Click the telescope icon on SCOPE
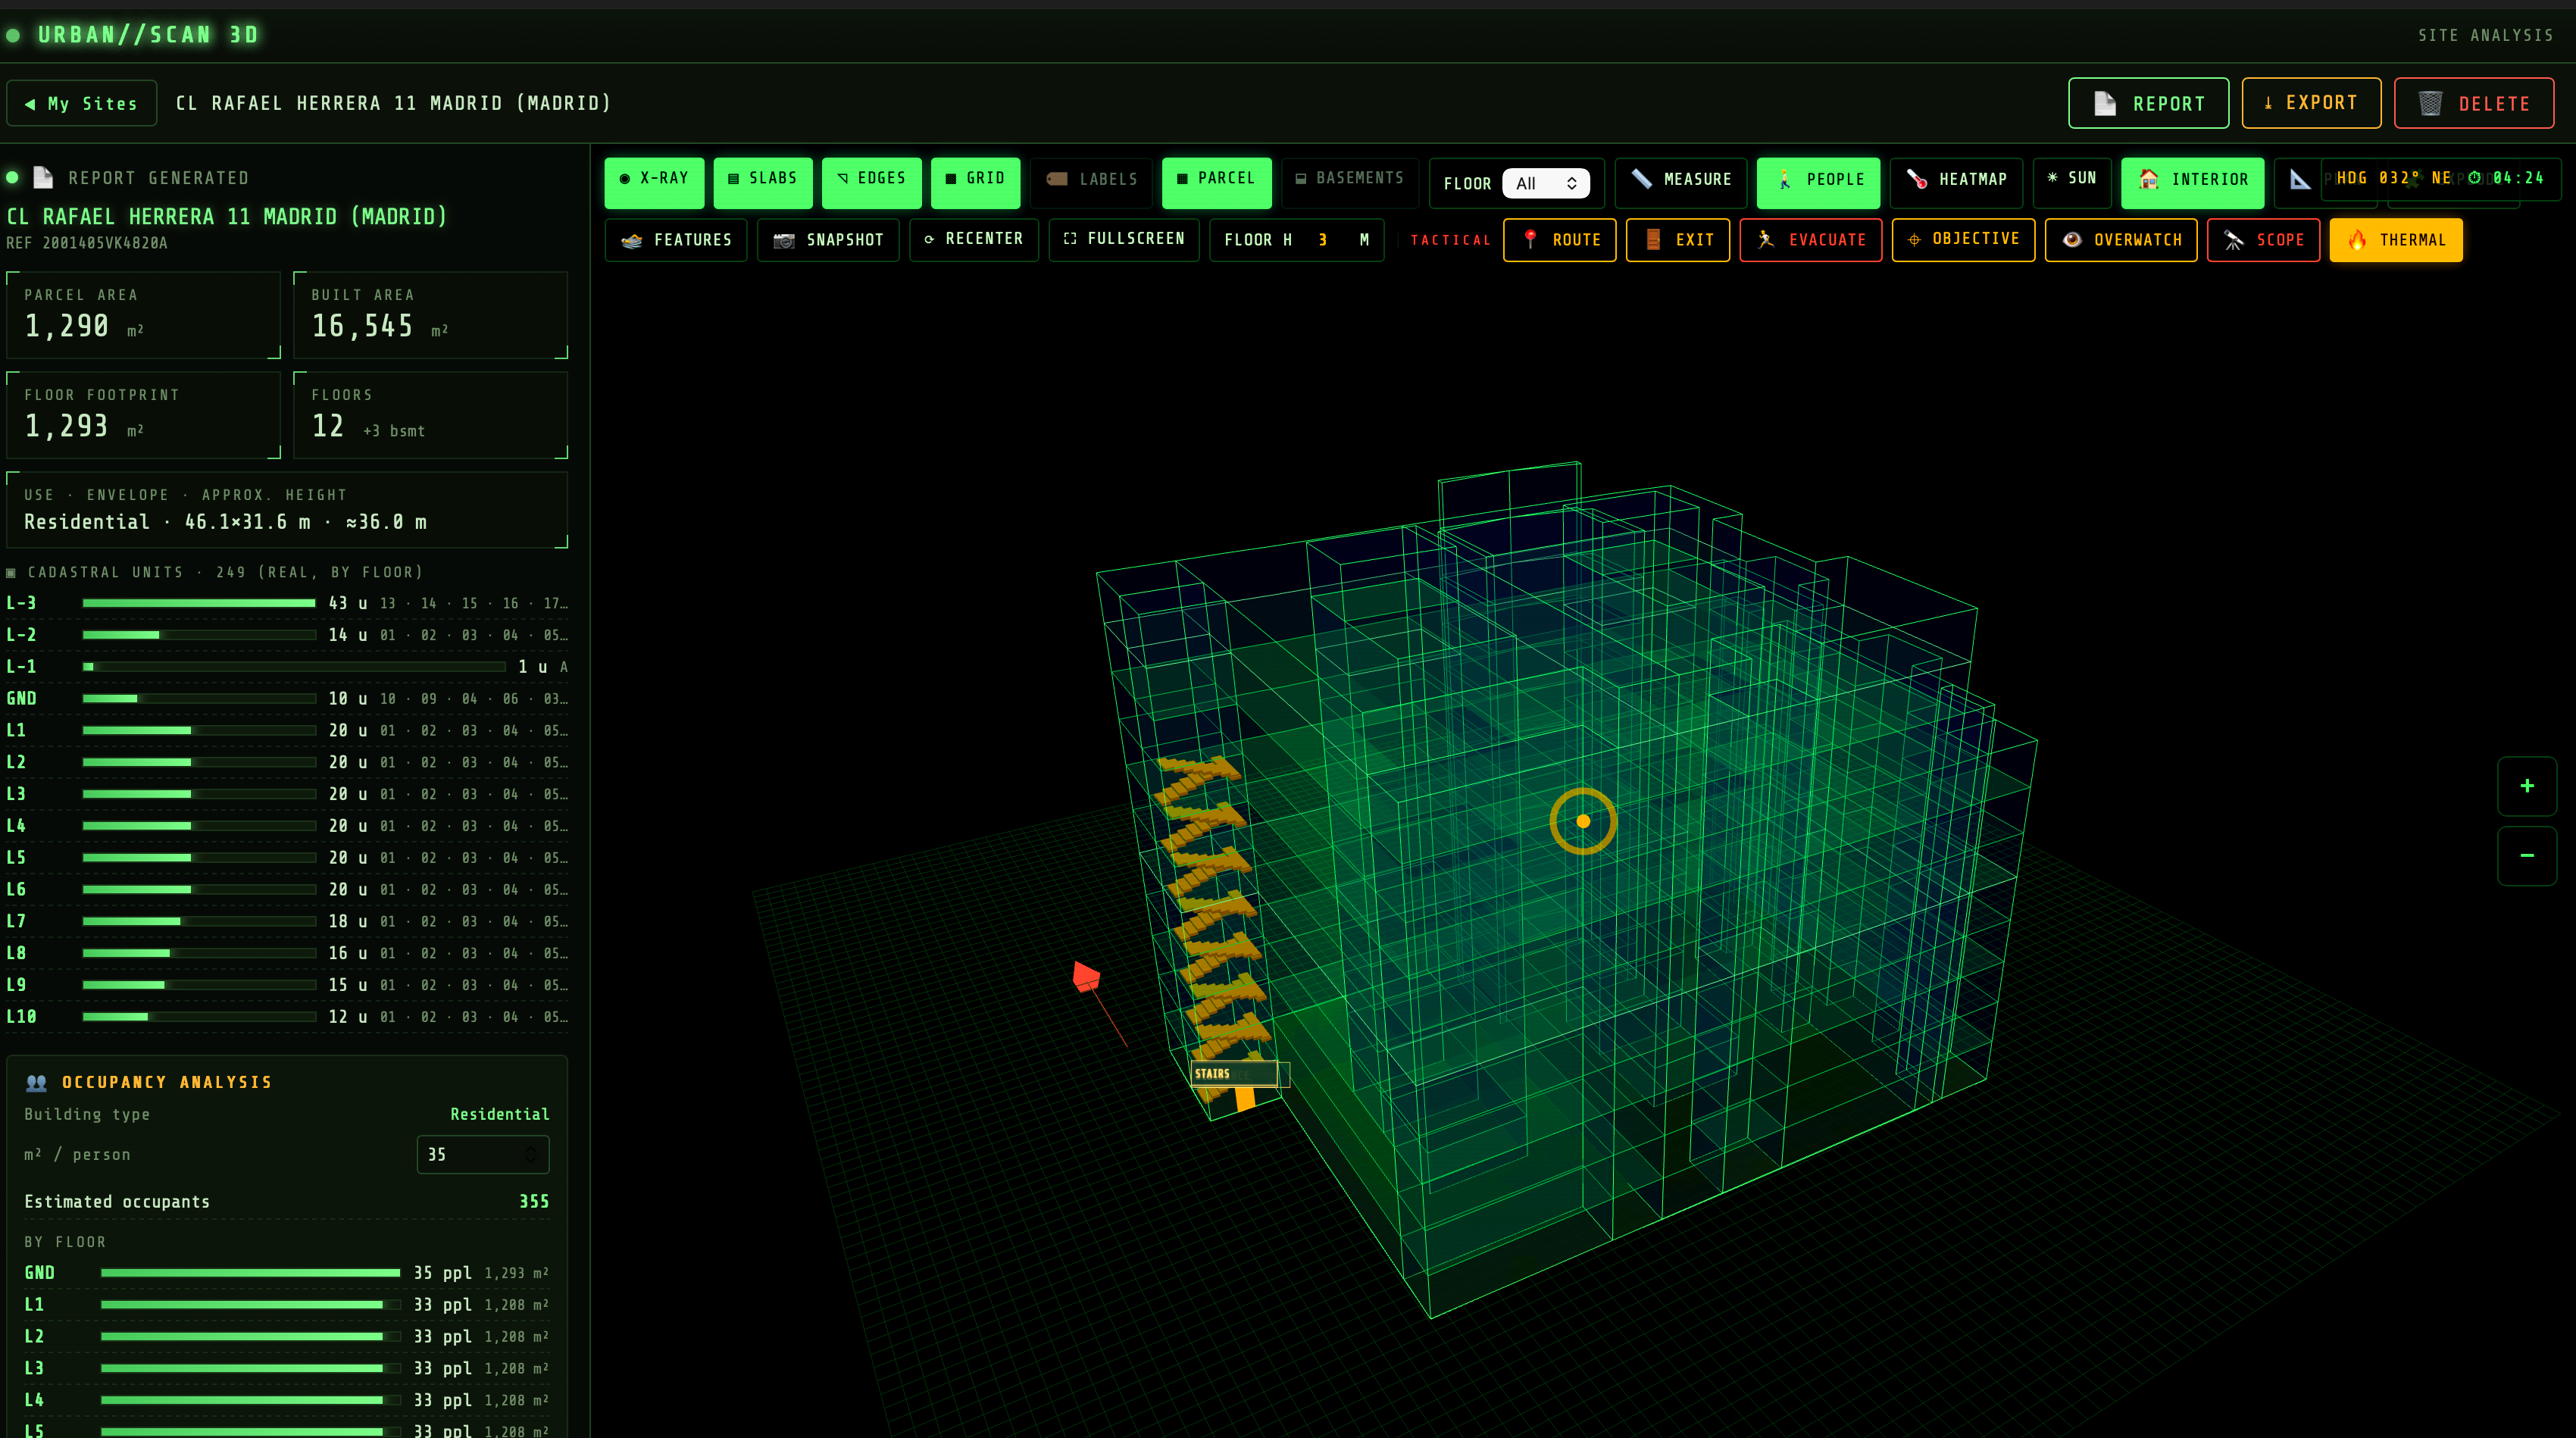Viewport: 2576px width, 1438px height. (2234, 240)
